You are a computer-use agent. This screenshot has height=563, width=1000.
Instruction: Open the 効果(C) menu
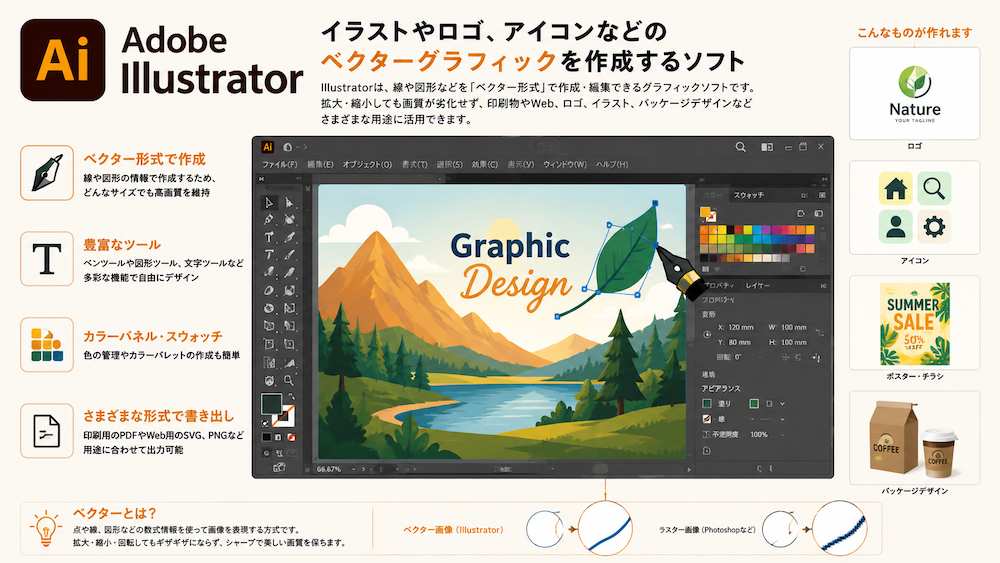(x=485, y=165)
